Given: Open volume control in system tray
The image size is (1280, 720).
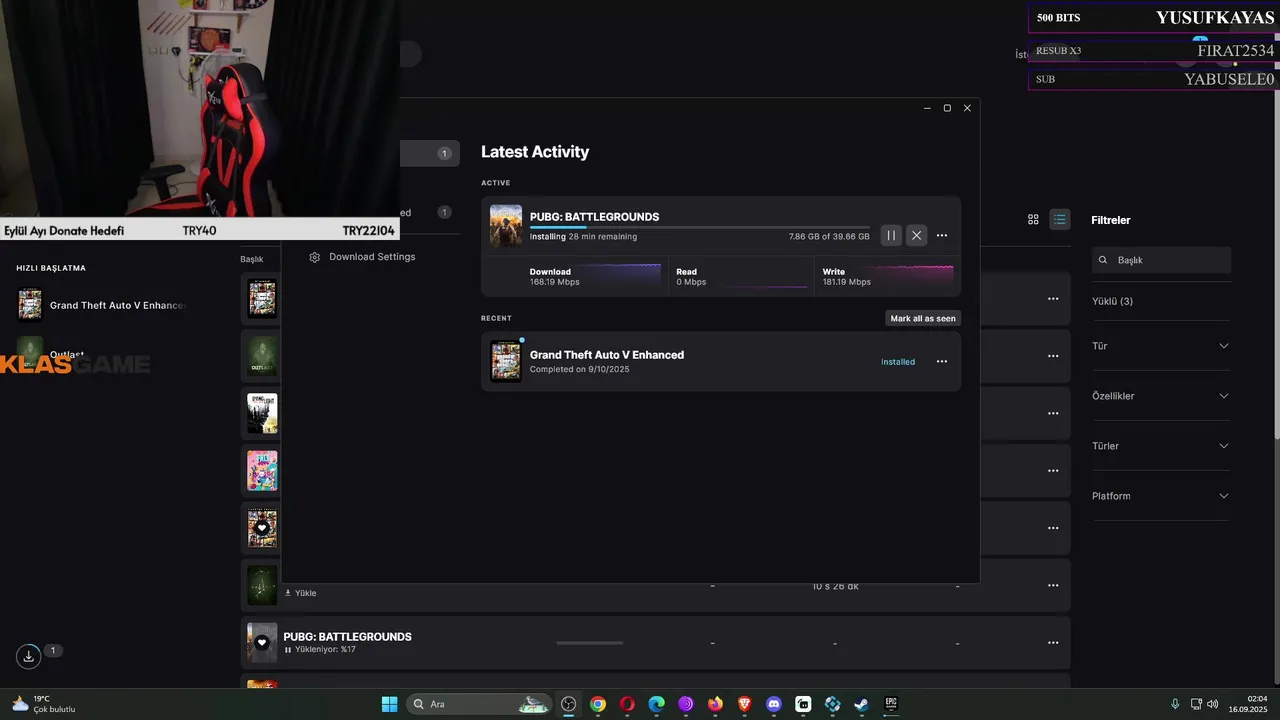Looking at the screenshot, I should (1213, 704).
